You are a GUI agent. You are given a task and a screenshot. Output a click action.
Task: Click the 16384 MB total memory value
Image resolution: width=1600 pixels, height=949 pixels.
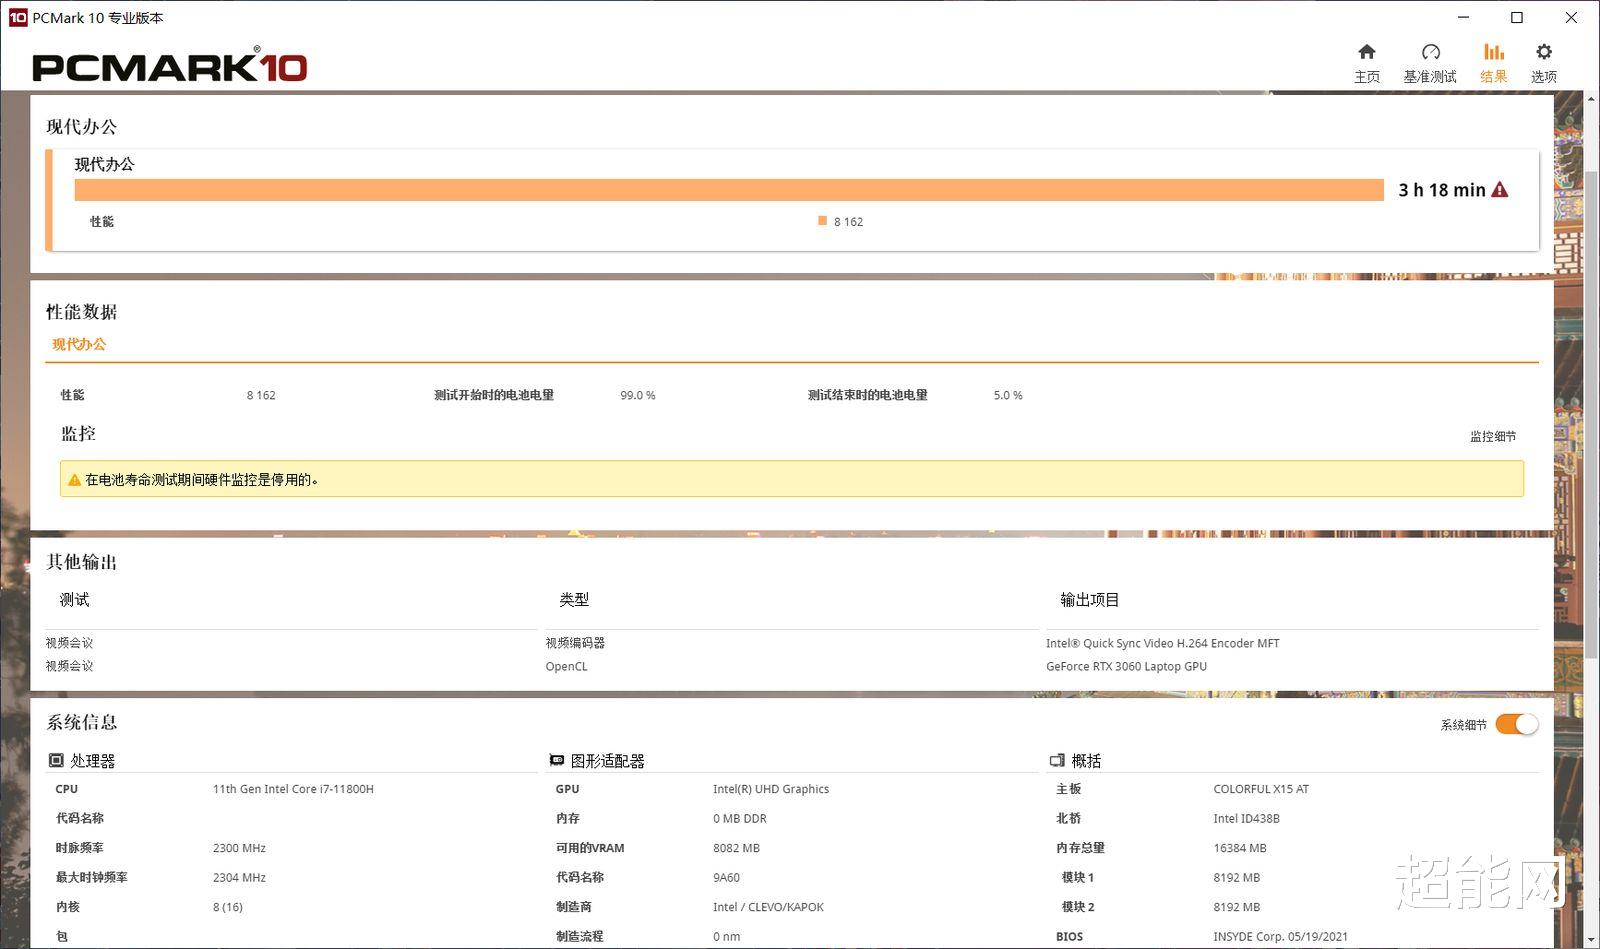tap(1240, 848)
